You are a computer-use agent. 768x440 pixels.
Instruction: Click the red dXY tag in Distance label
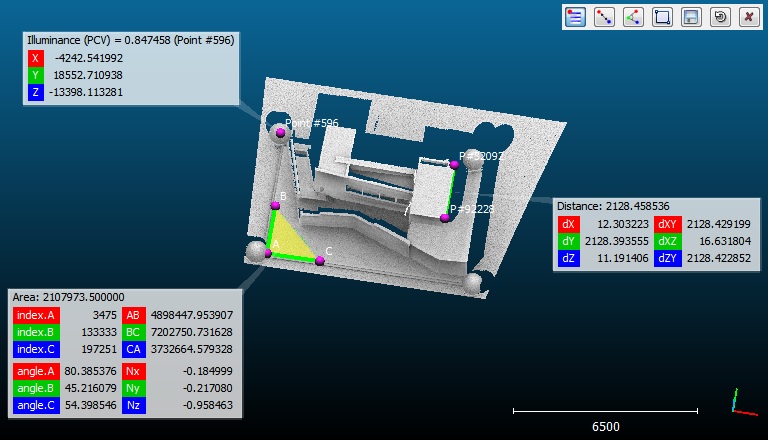click(x=668, y=224)
